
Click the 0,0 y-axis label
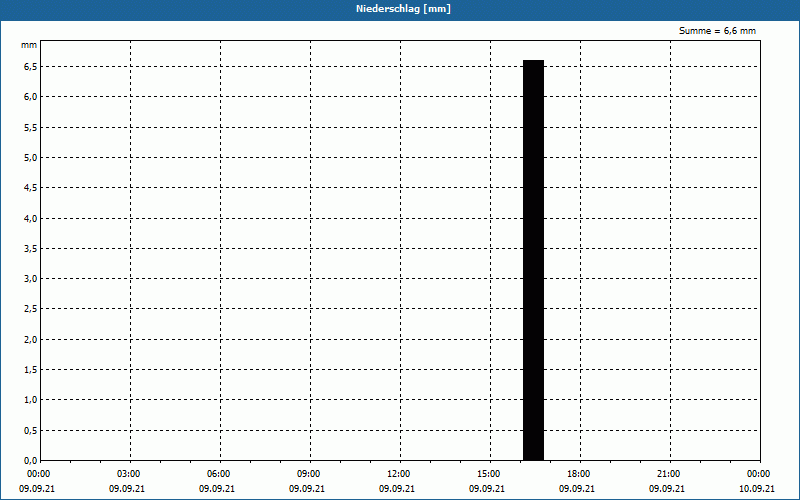(x=31, y=460)
